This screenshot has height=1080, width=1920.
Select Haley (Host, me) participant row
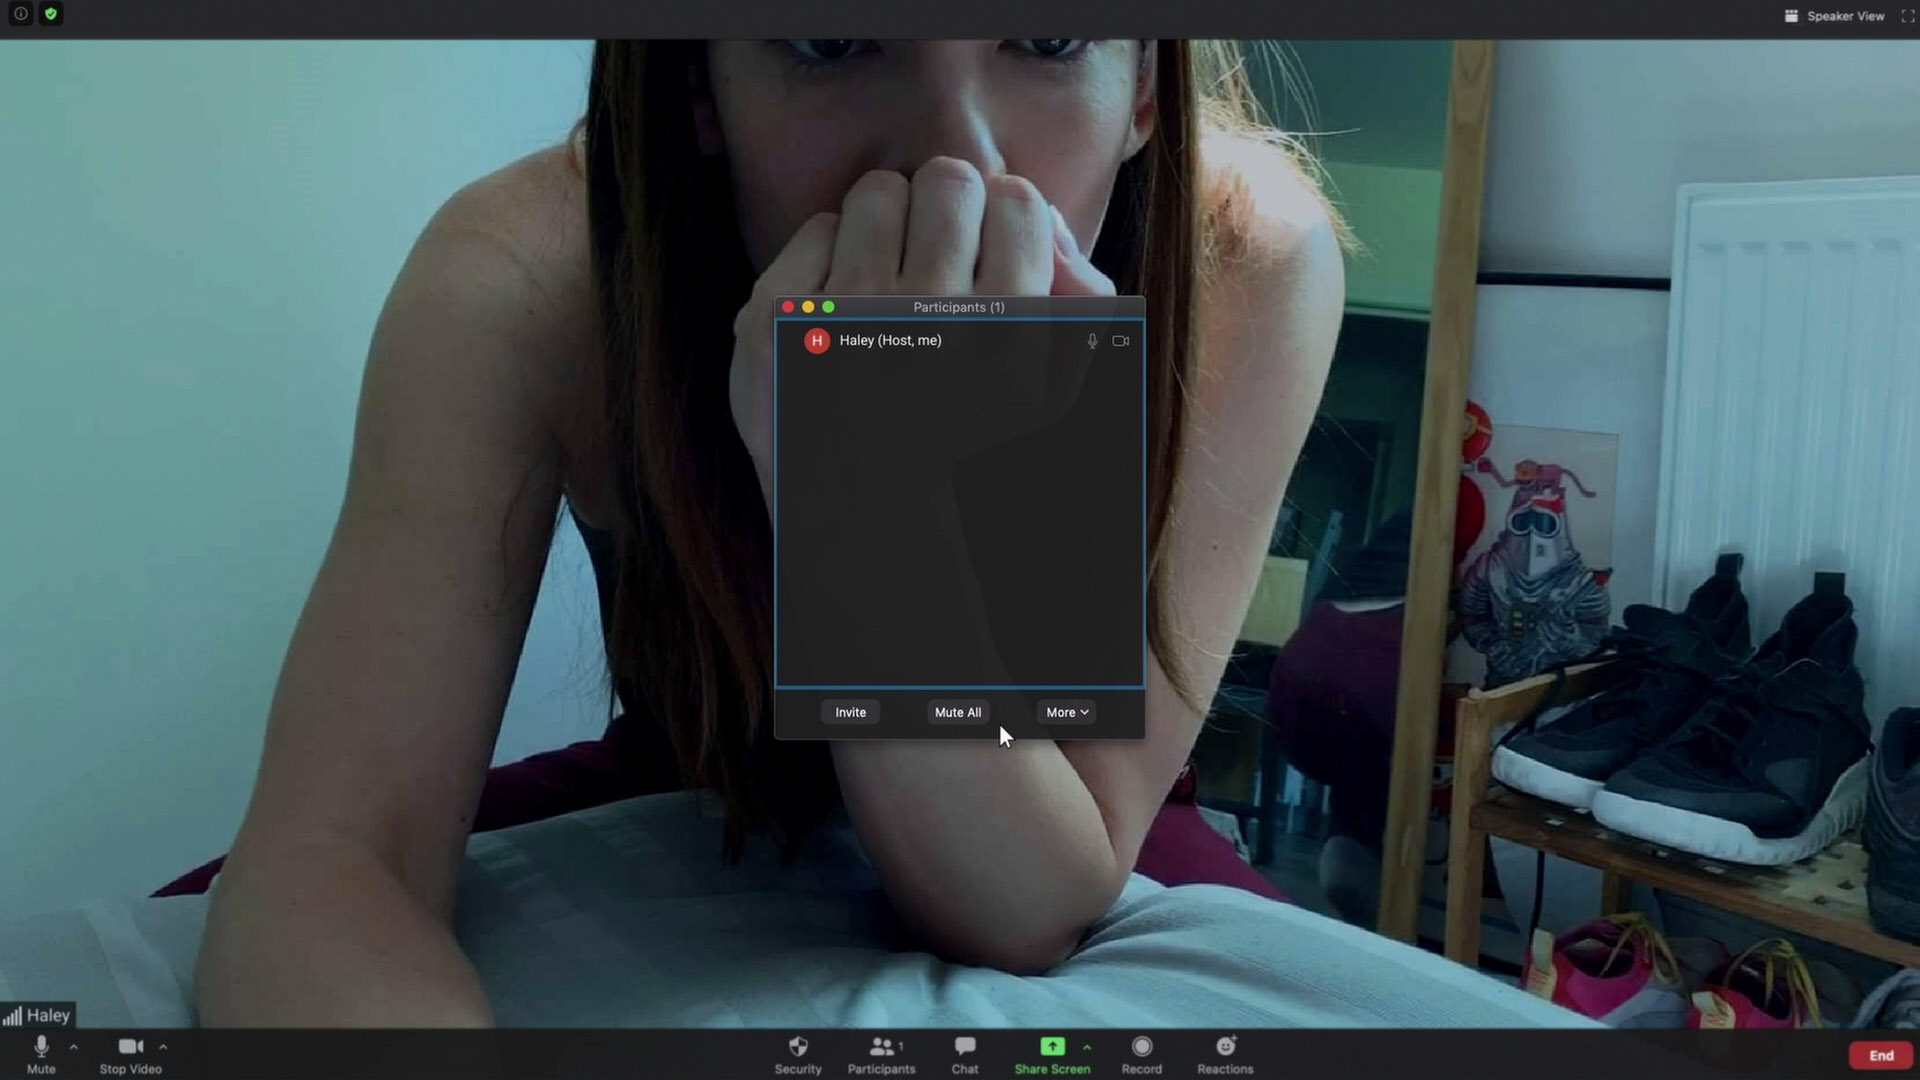(960, 341)
